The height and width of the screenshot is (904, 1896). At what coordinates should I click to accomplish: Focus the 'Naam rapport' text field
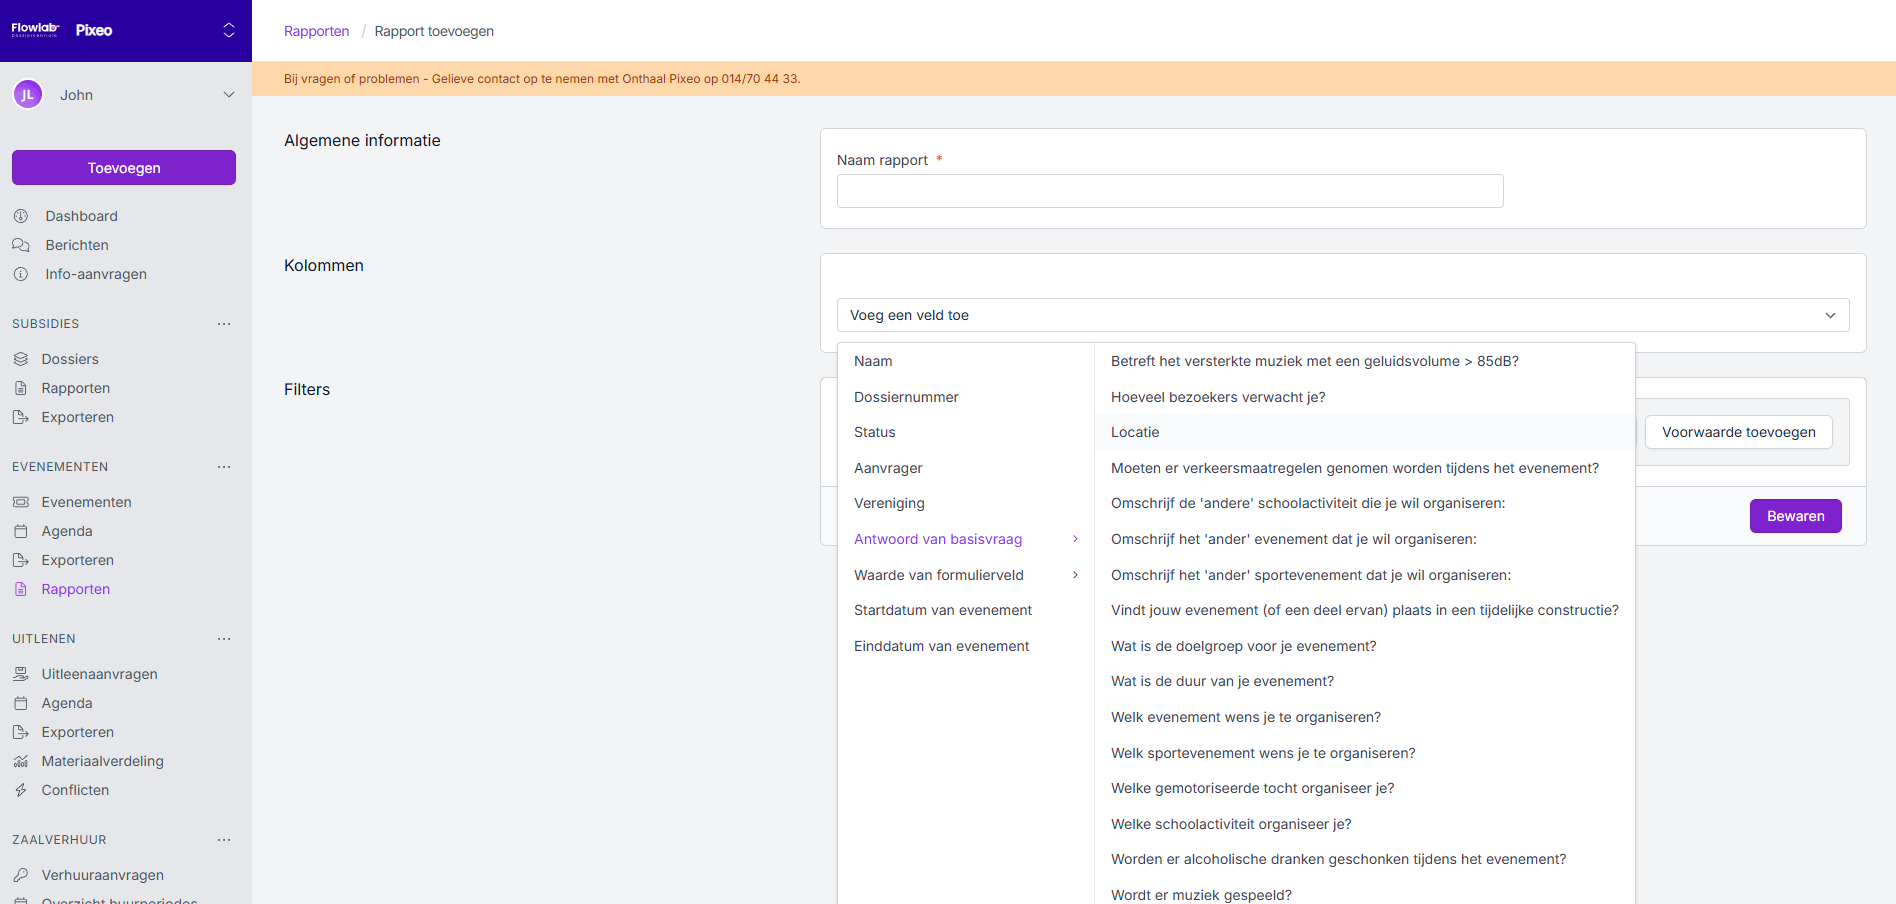(x=1169, y=191)
